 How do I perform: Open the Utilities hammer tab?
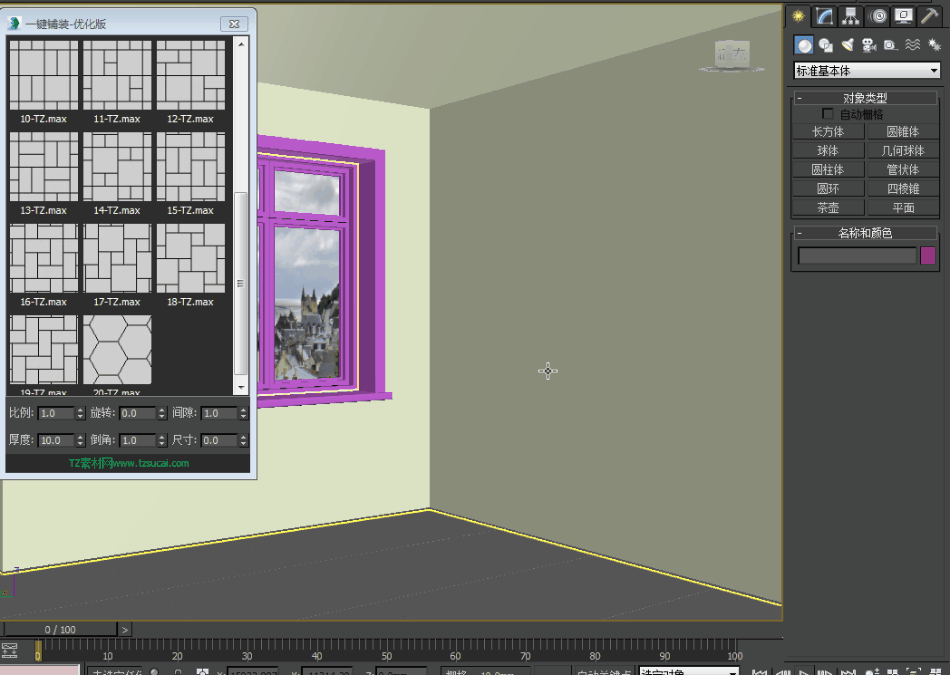coord(930,16)
